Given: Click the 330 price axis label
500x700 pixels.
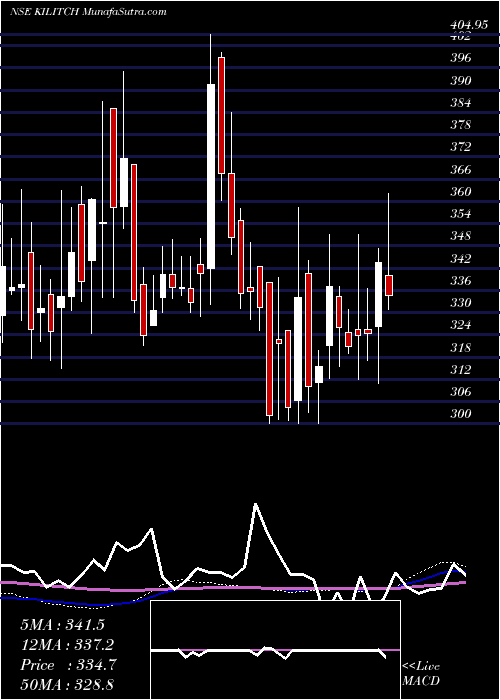Looking at the screenshot, I should tap(461, 303).
